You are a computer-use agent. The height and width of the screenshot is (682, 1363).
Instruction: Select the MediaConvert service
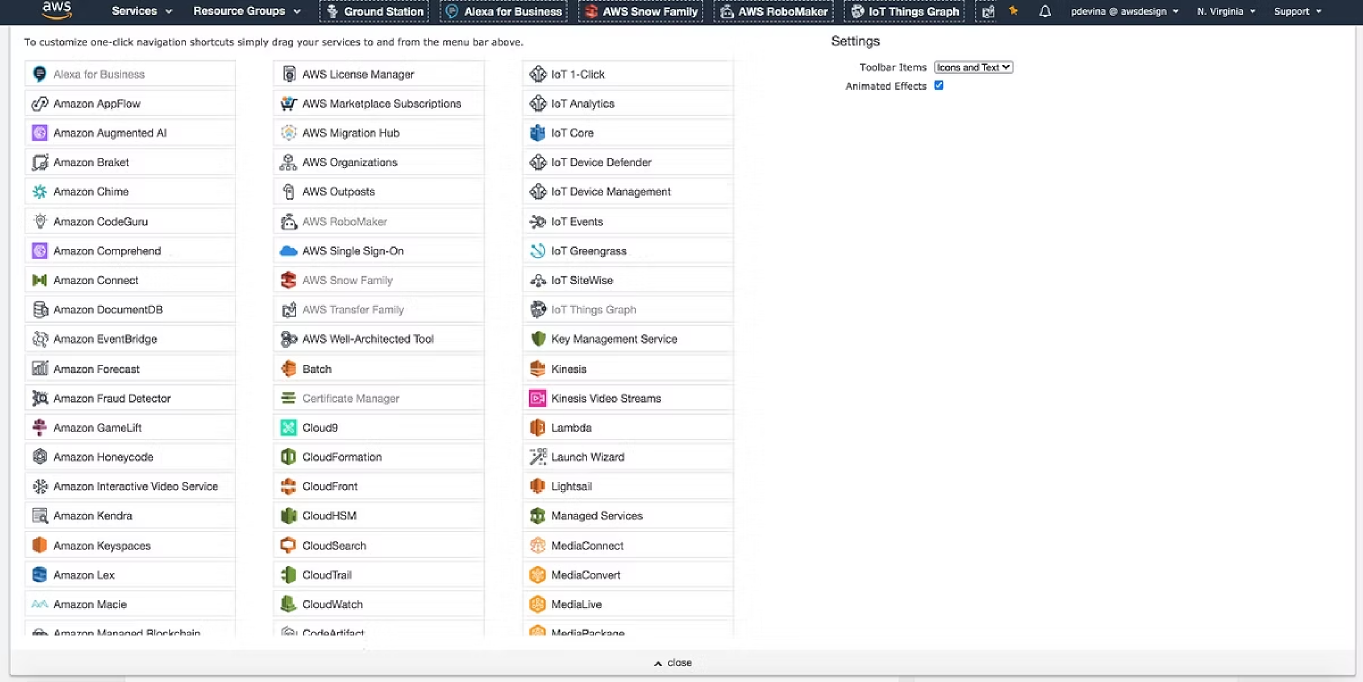point(628,575)
